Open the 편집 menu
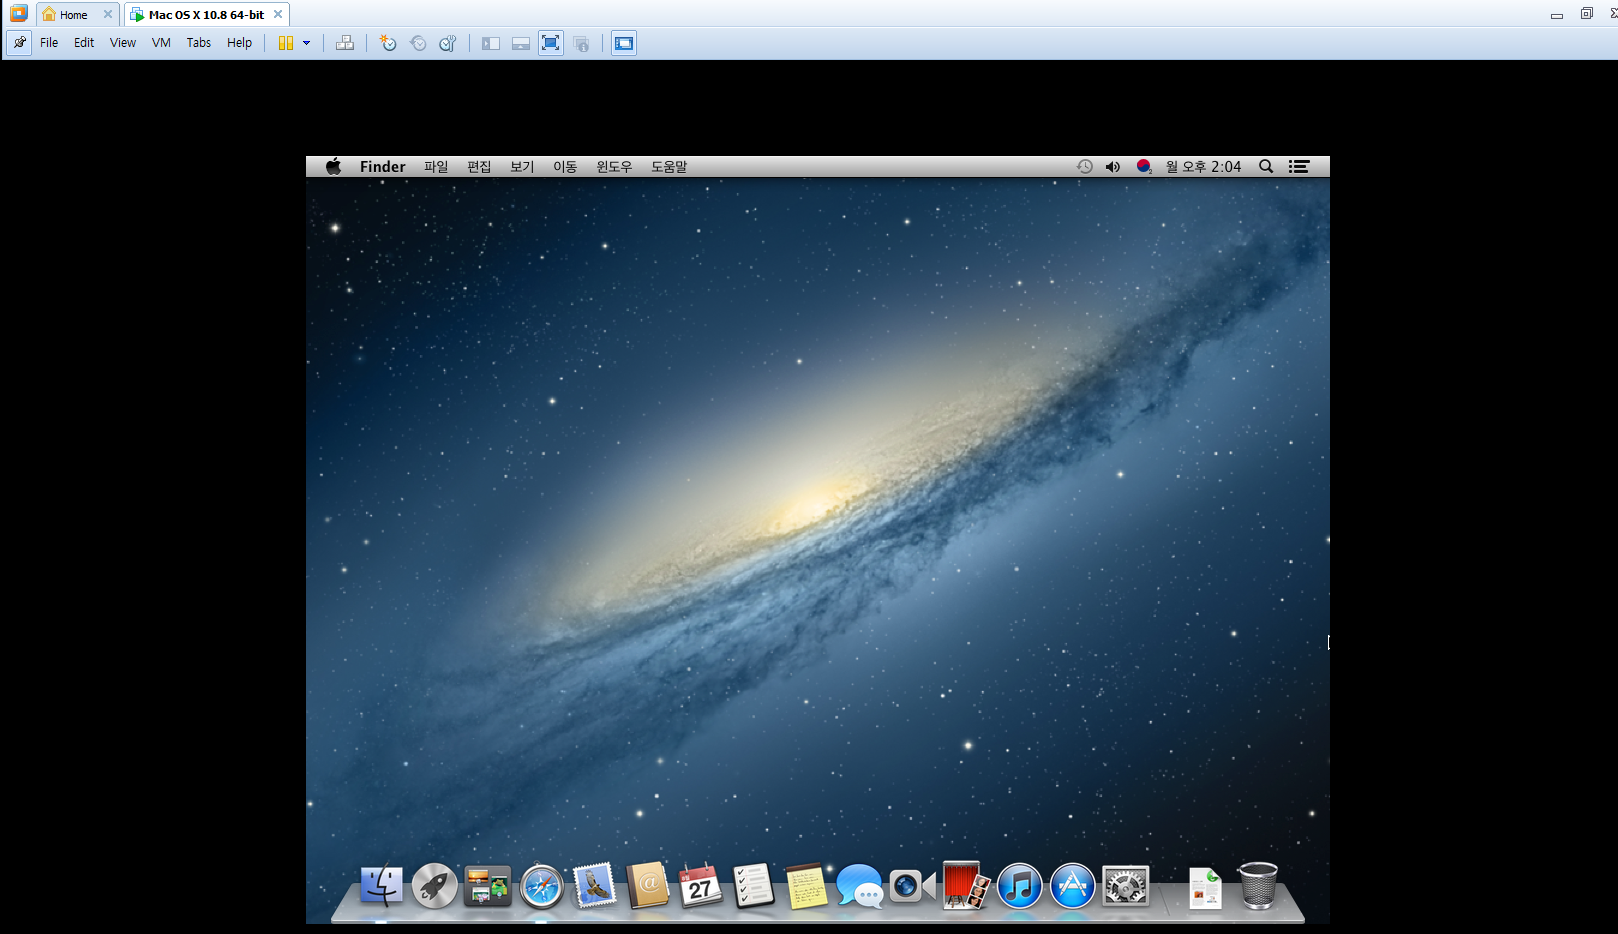The height and width of the screenshot is (934, 1618). (479, 167)
